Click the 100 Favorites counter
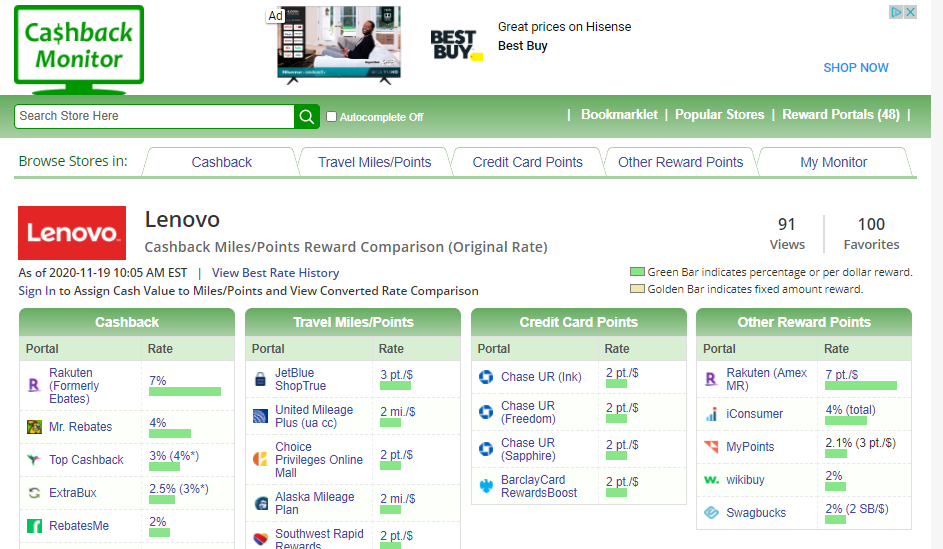 click(x=871, y=233)
